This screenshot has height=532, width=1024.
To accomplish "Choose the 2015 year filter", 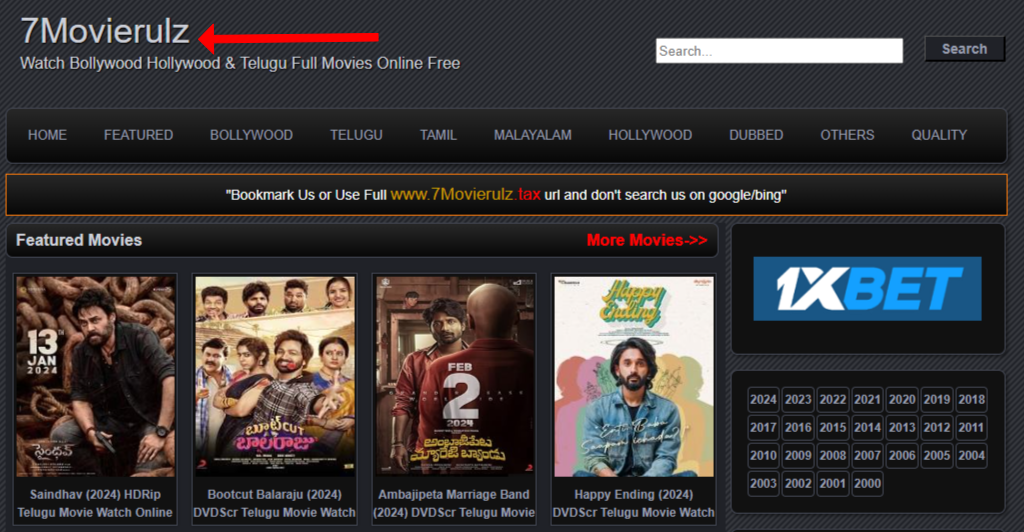I will tap(833, 428).
